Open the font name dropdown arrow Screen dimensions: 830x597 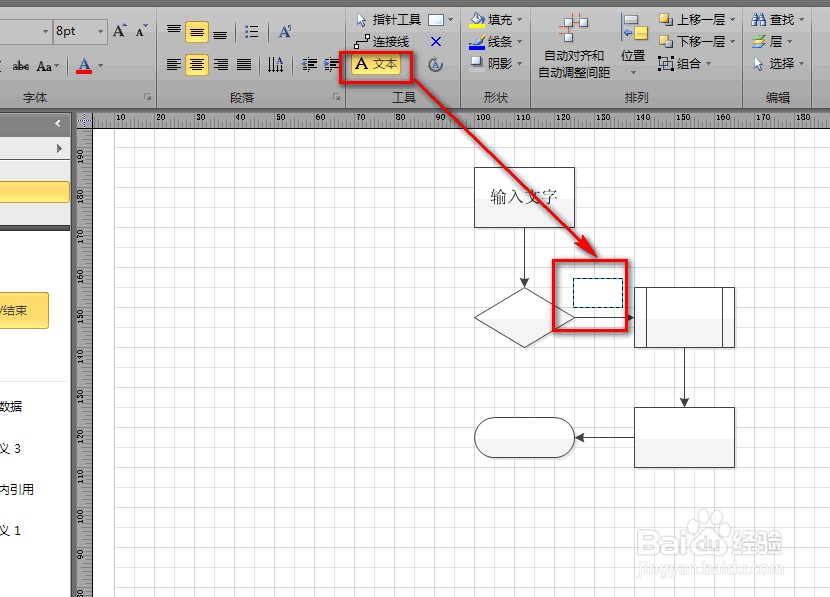click(45, 31)
